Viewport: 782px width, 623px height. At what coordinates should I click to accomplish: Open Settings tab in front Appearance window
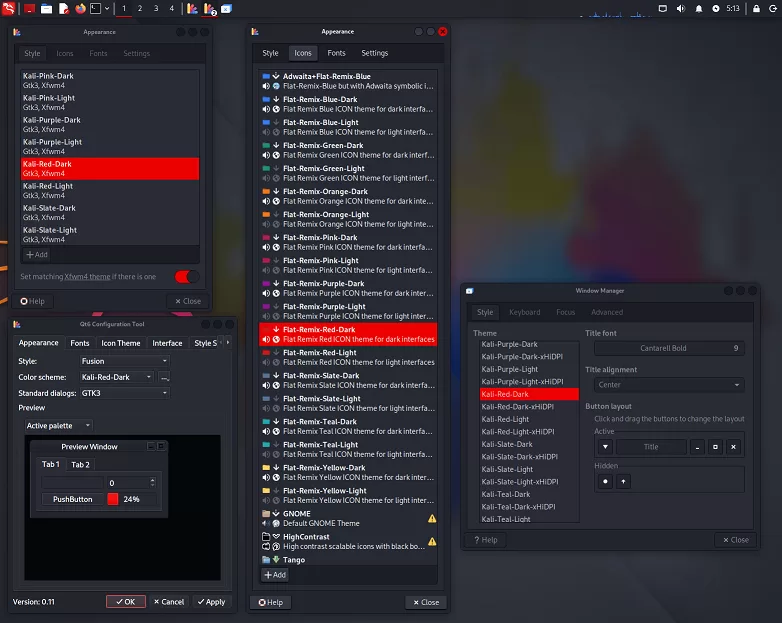click(x=375, y=53)
